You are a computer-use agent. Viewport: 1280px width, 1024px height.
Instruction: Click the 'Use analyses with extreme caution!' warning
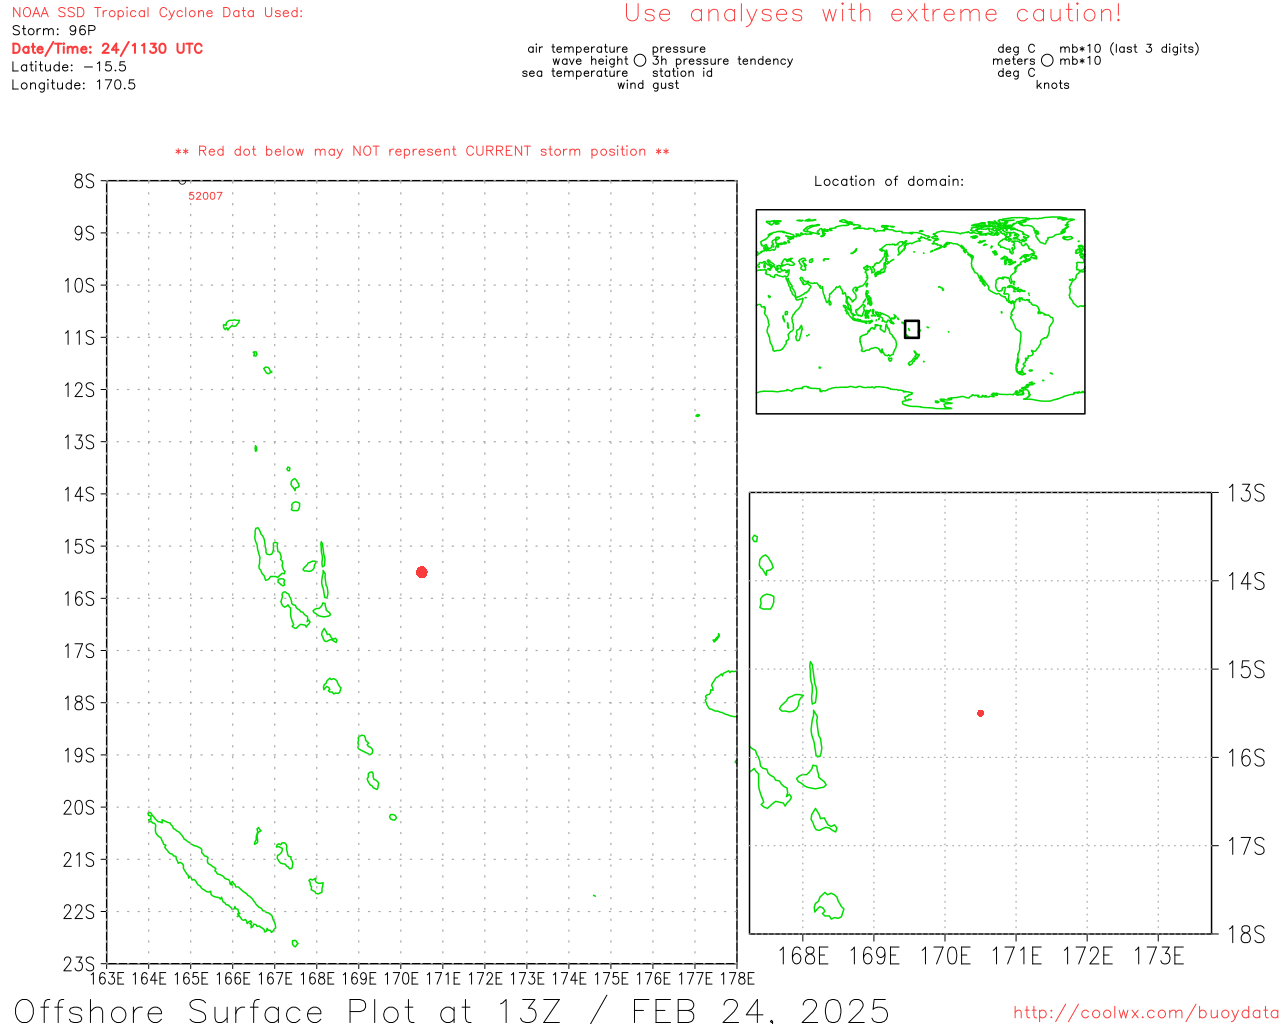[873, 13]
